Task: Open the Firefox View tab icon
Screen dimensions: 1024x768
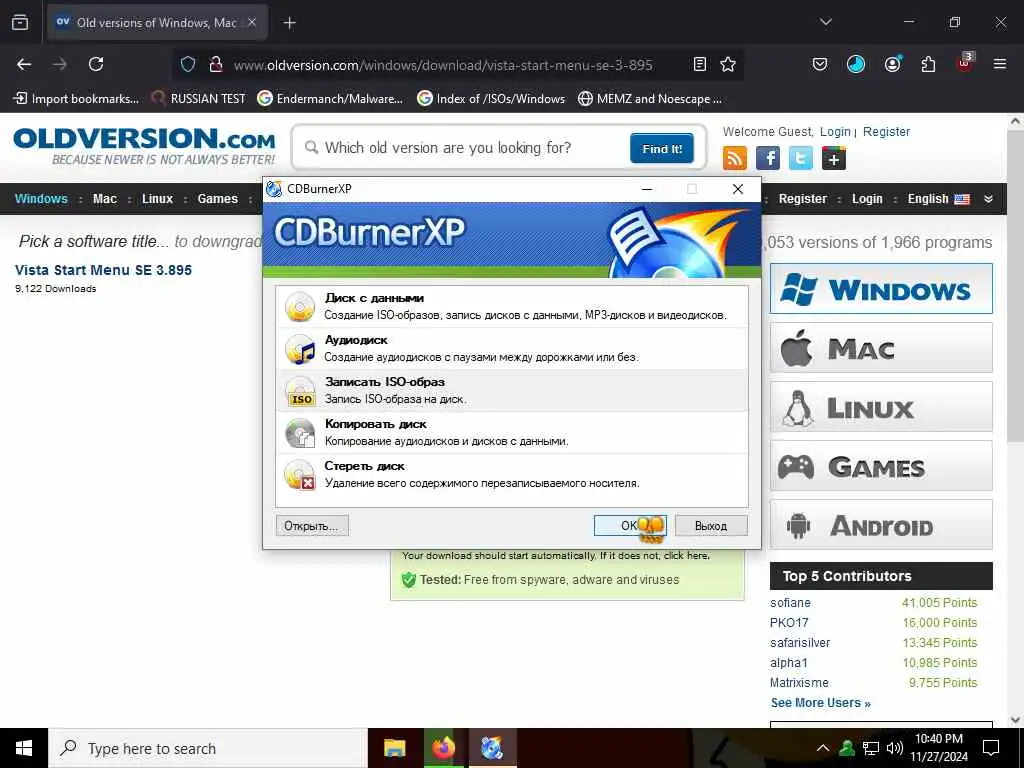Action: click(x=20, y=22)
